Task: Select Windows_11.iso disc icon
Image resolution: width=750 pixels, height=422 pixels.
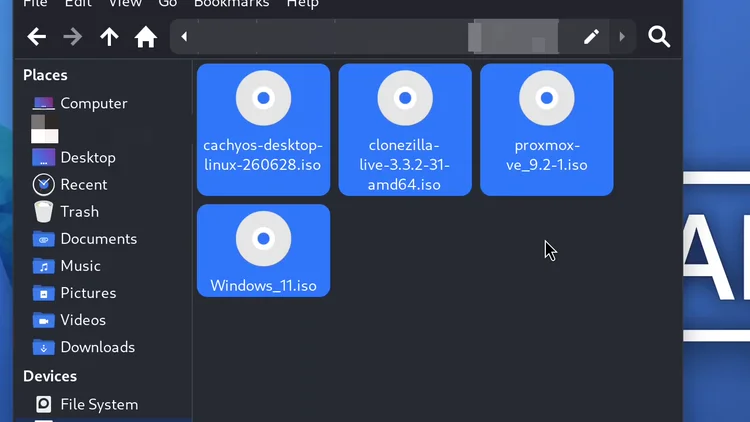Action: pos(264,239)
